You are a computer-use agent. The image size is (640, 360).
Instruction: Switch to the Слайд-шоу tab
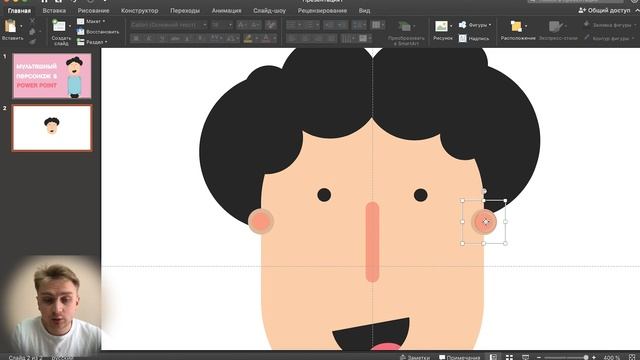pos(269,11)
